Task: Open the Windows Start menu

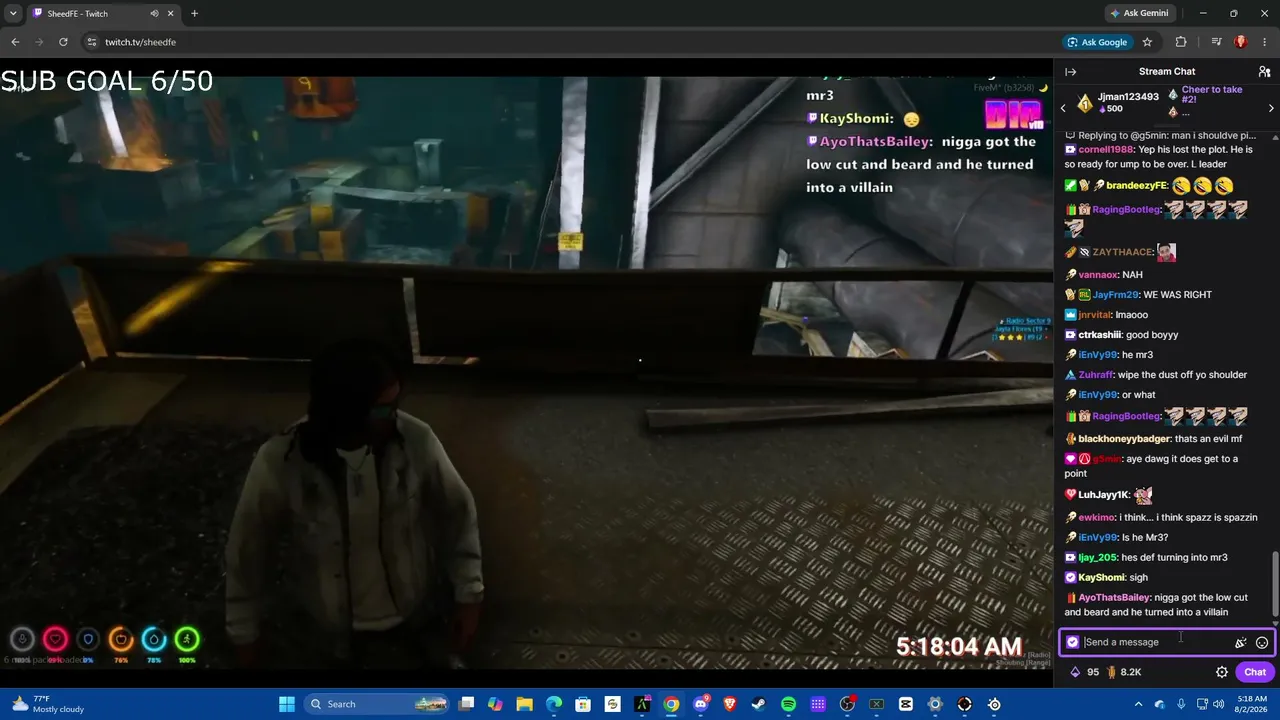Action: tap(287, 704)
